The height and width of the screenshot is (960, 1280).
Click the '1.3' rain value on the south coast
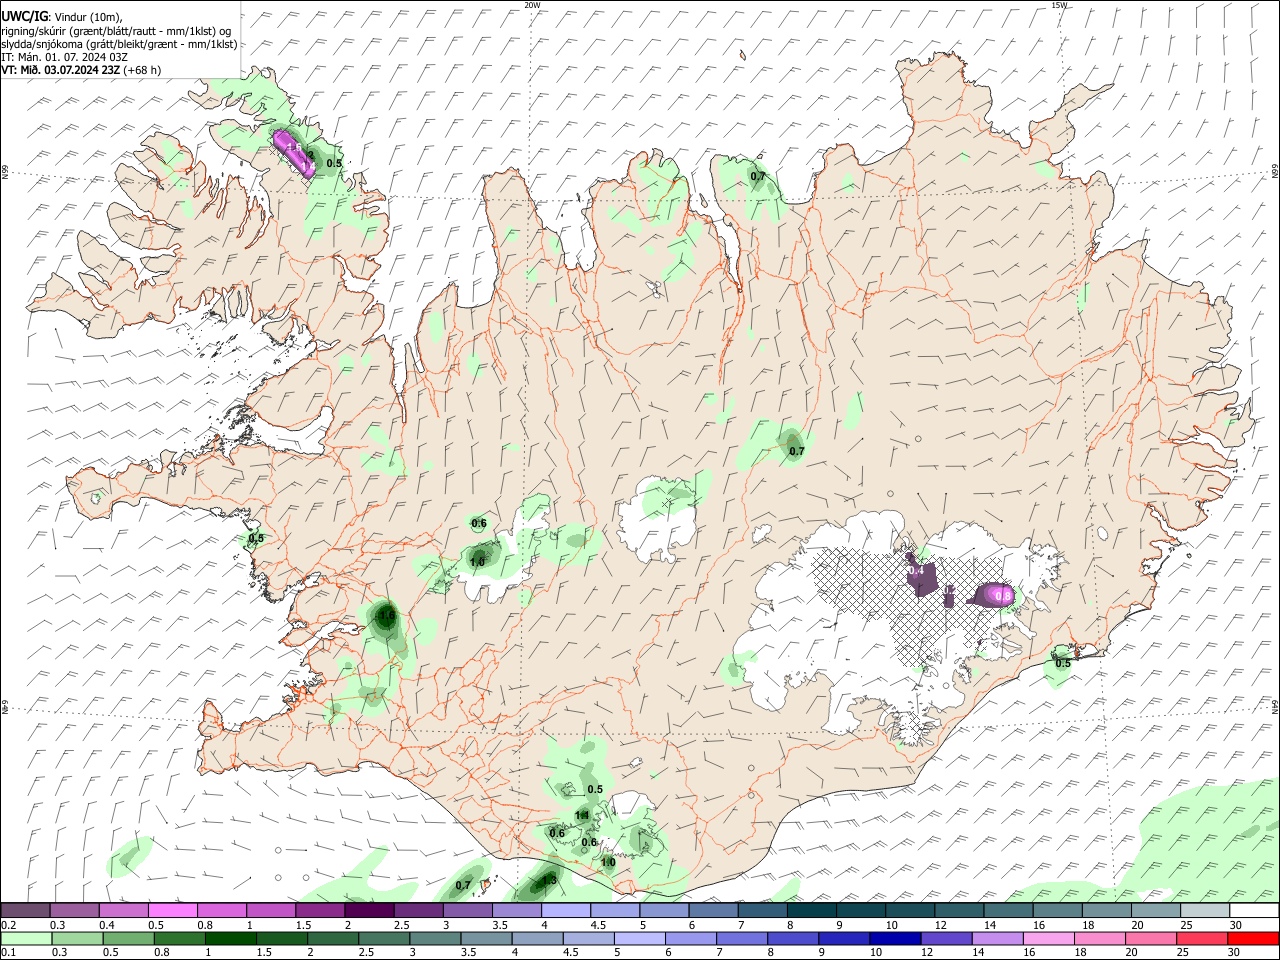click(548, 880)
